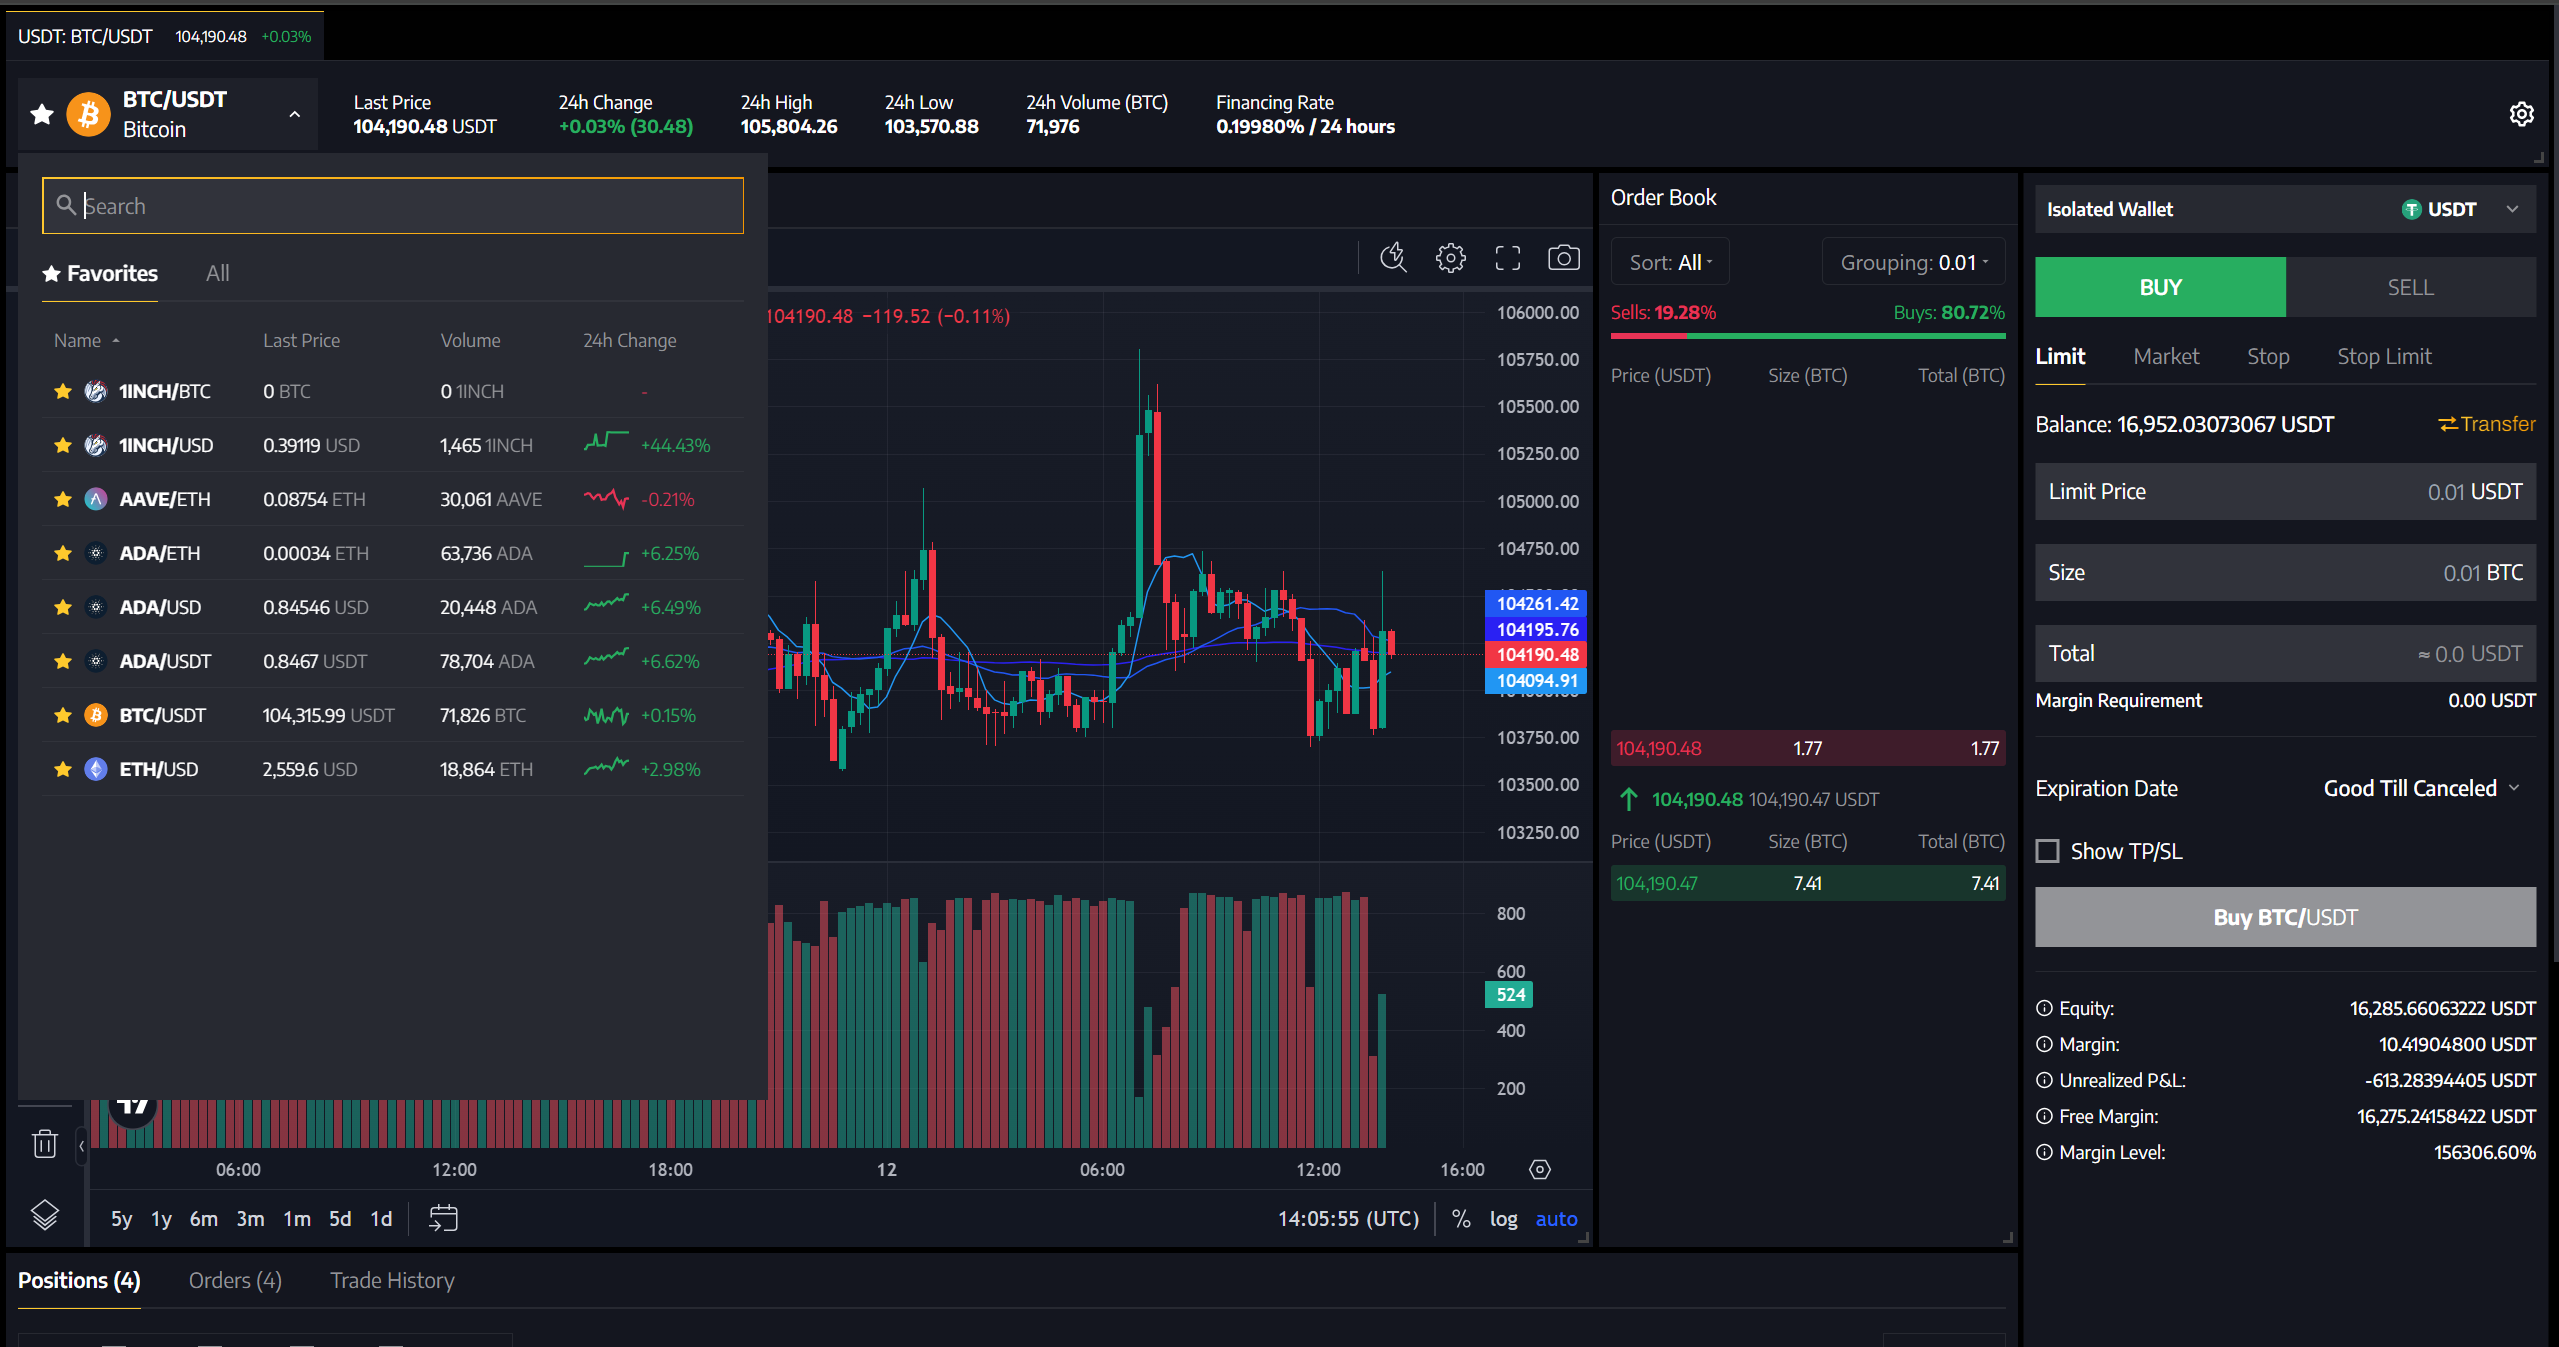Switch to the Stop Limit order tab
Viewport: 2559px width, 1347px height.
2383,356
